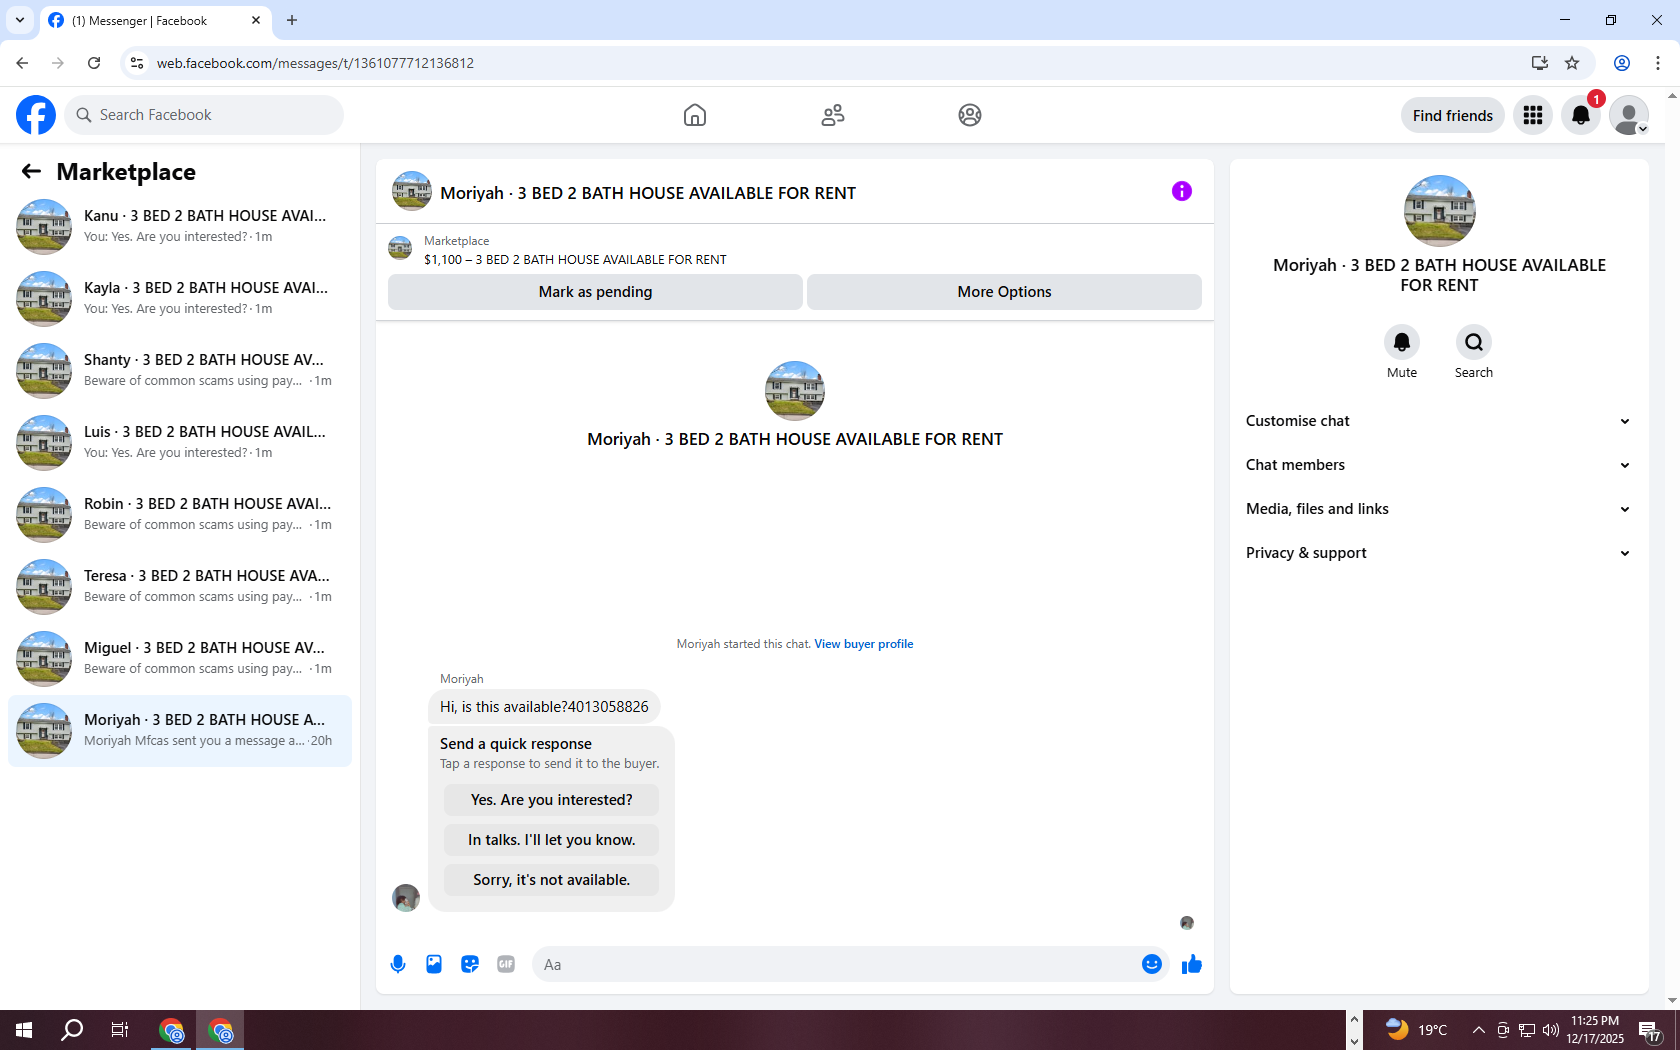Send a thumbs-up like

tap(1192, 964)
